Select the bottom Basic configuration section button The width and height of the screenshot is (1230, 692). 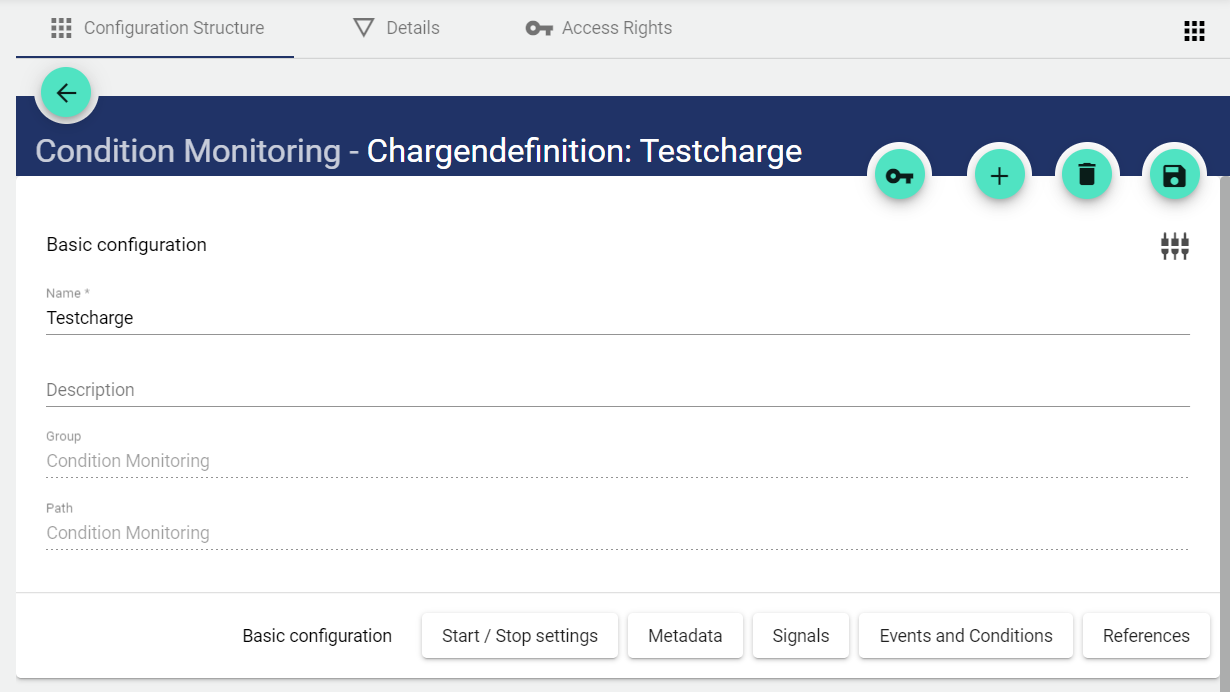pyautogui.click(x=317, y=636)
